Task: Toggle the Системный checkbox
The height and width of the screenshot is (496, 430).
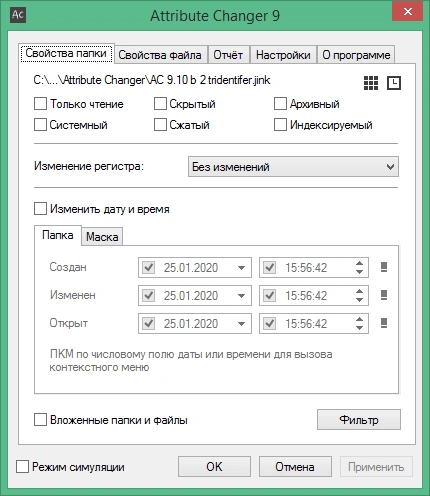Action: [40, 125]
